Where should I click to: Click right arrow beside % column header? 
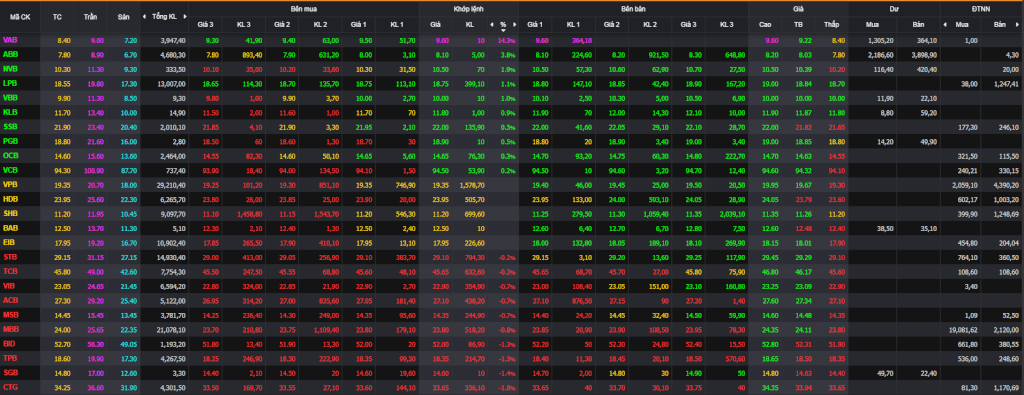[514, 24]
